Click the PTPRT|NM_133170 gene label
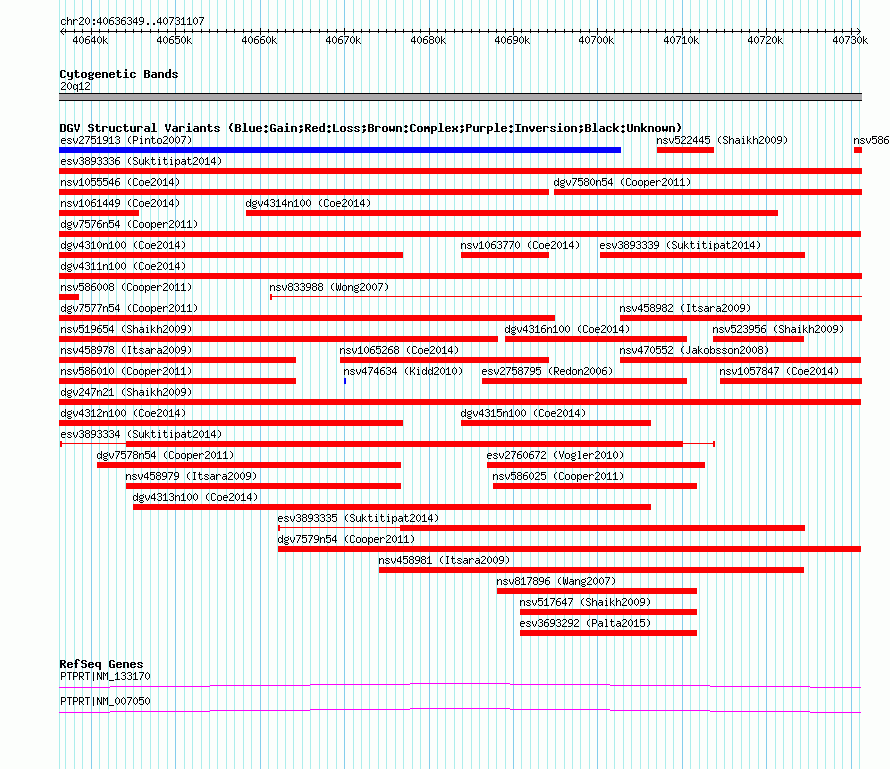890x769 pixels. point(105,676)
